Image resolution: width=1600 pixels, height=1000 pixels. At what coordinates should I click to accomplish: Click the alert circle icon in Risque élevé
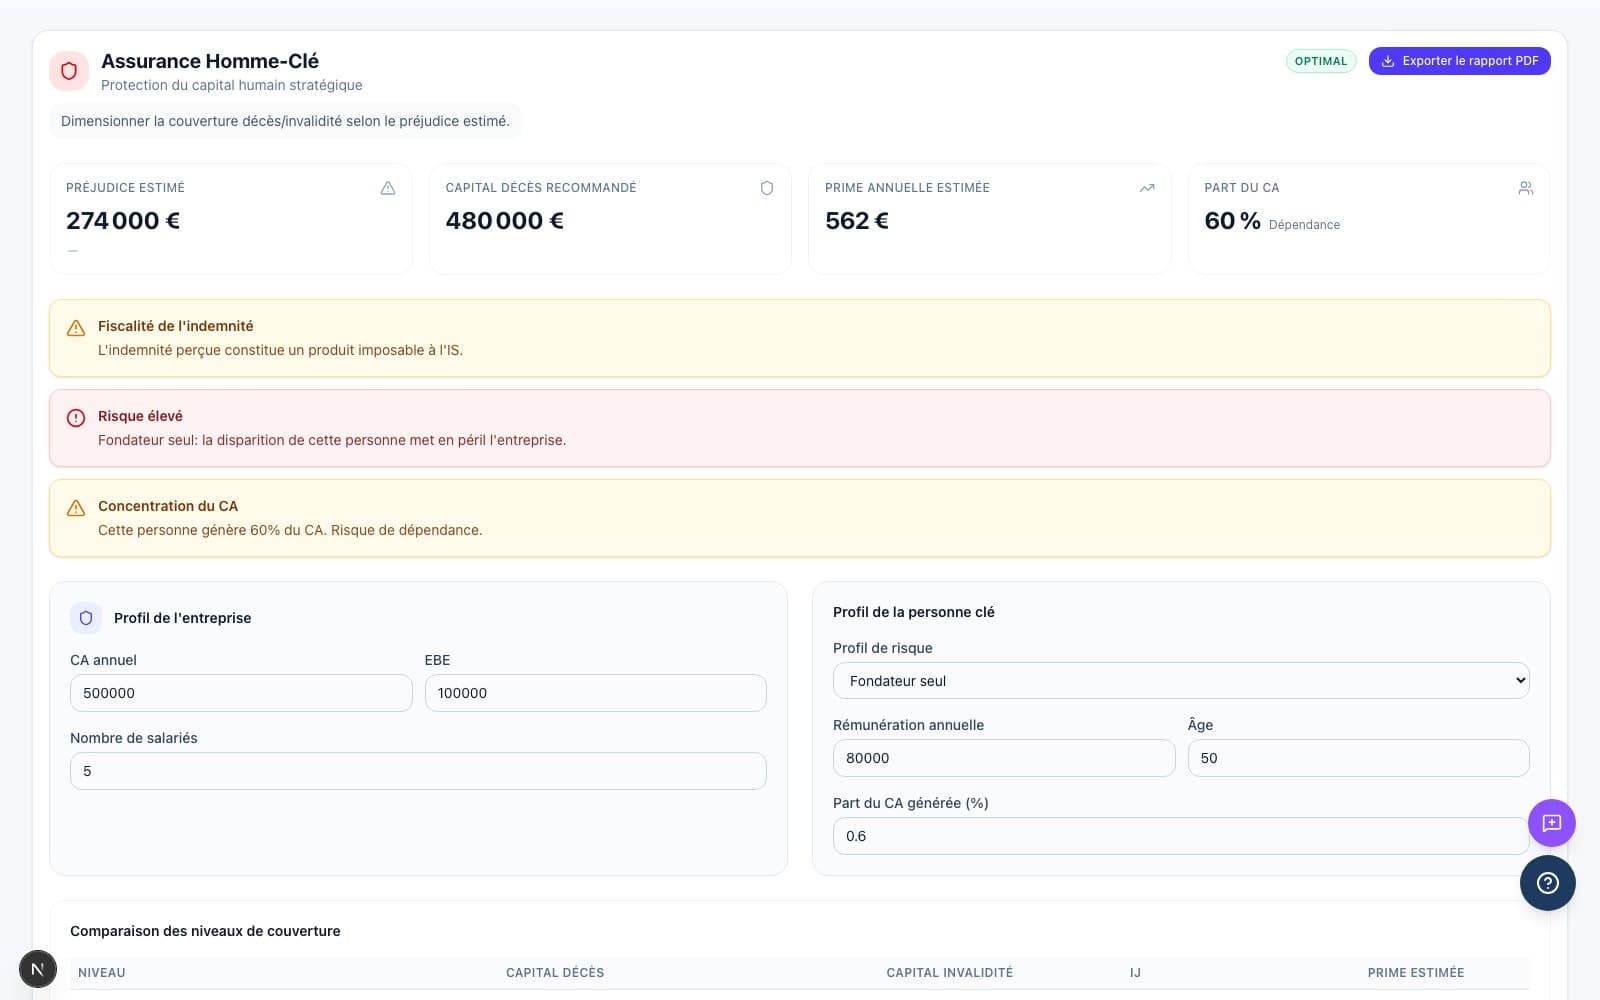point(76,418)
